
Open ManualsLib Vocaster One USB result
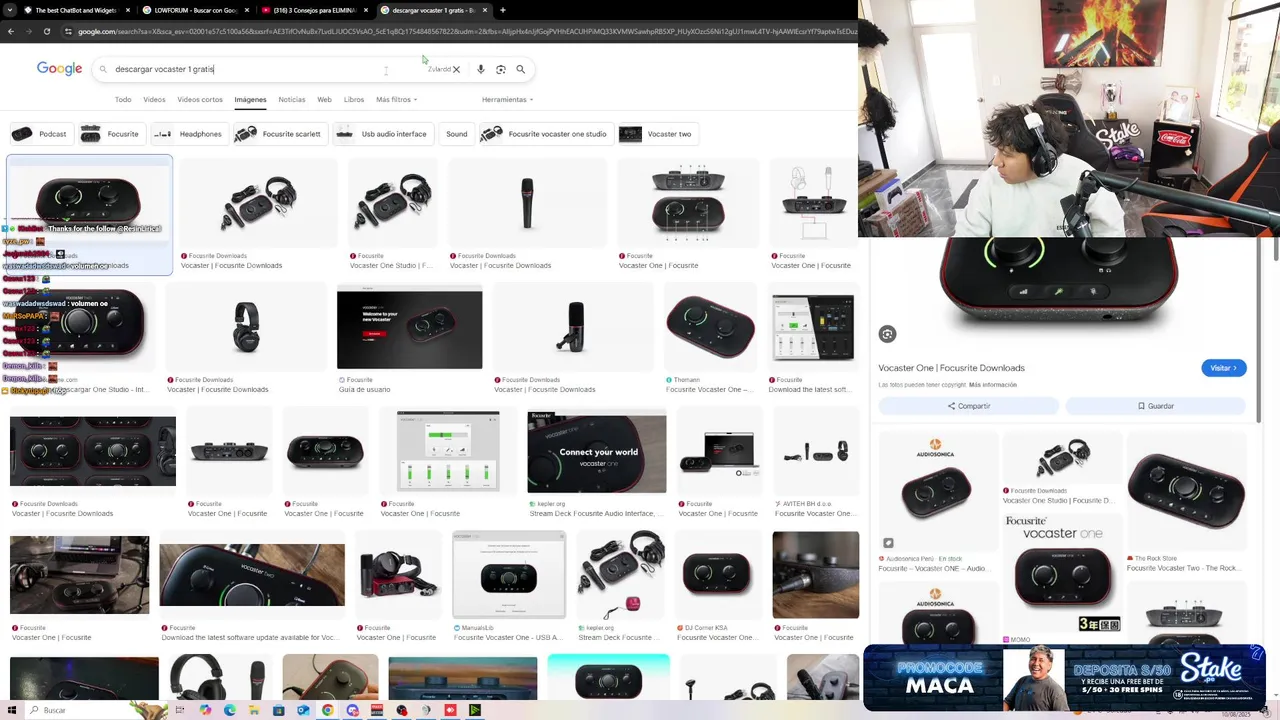pyautogui.click(x=509, y=575)
